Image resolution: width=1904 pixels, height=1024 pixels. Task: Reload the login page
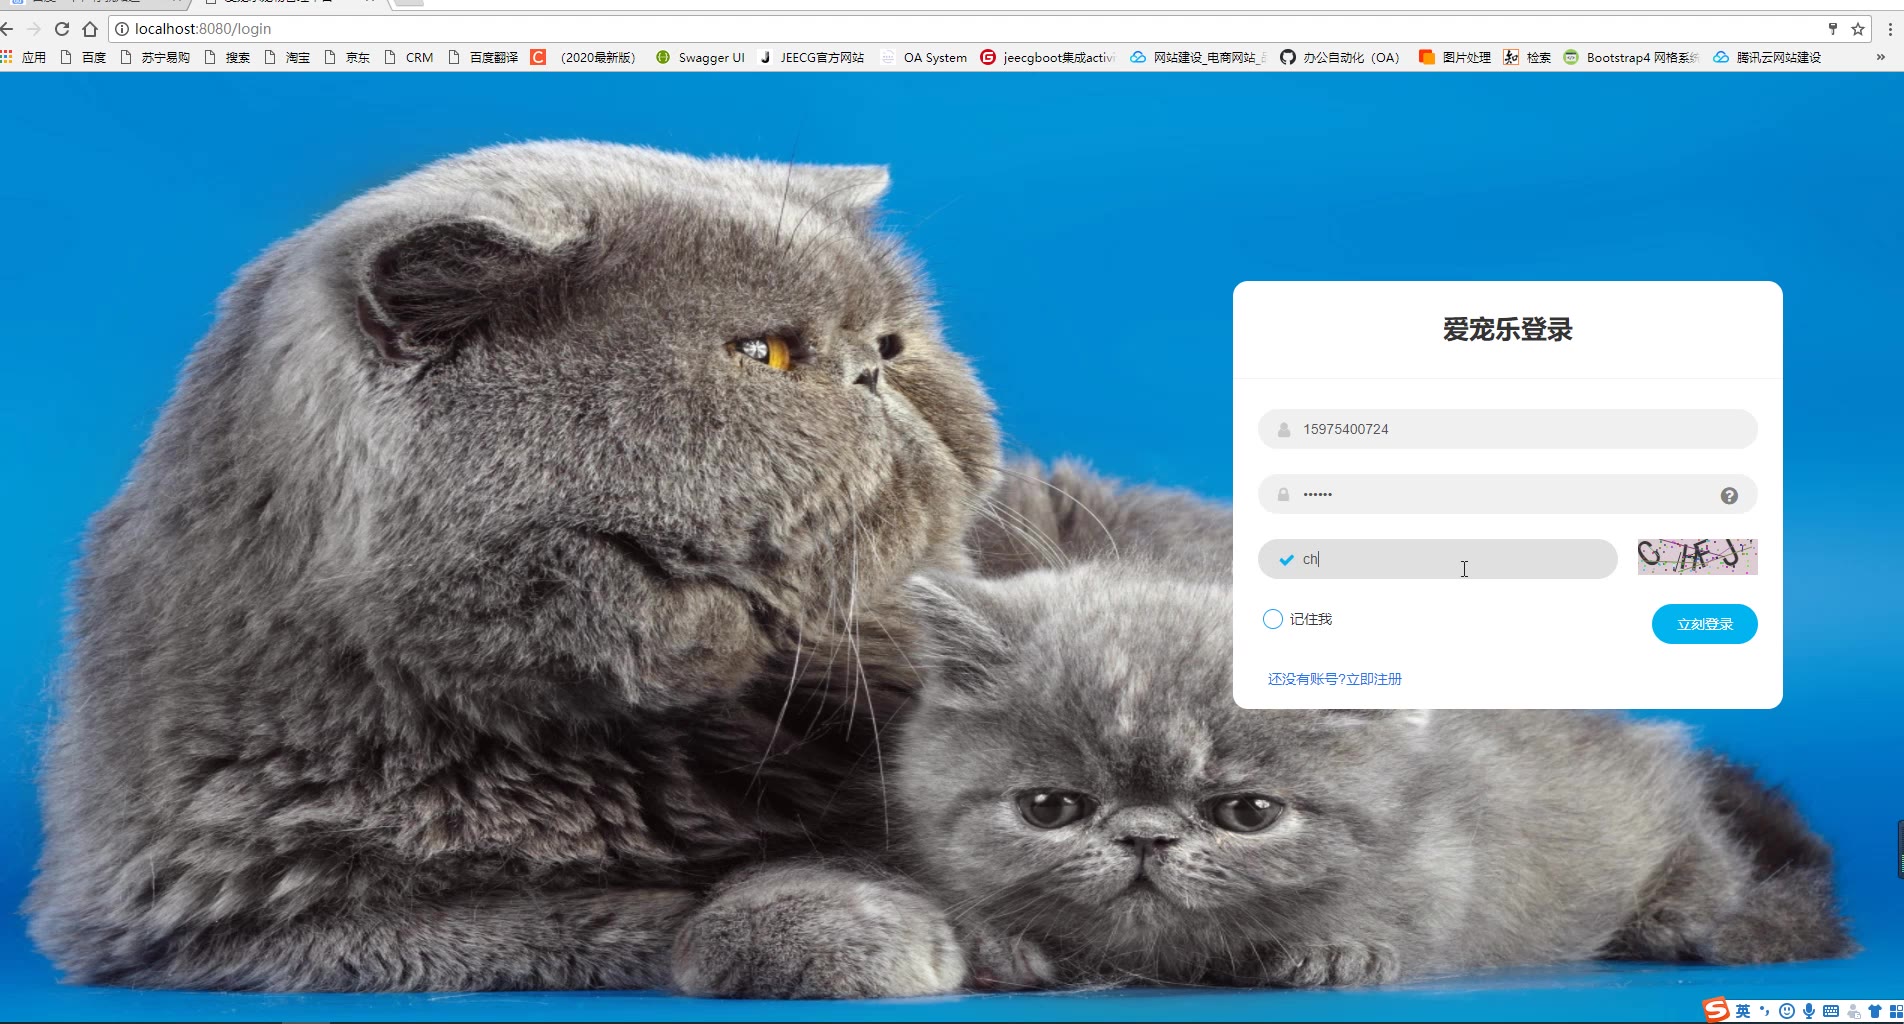(62, 29)
